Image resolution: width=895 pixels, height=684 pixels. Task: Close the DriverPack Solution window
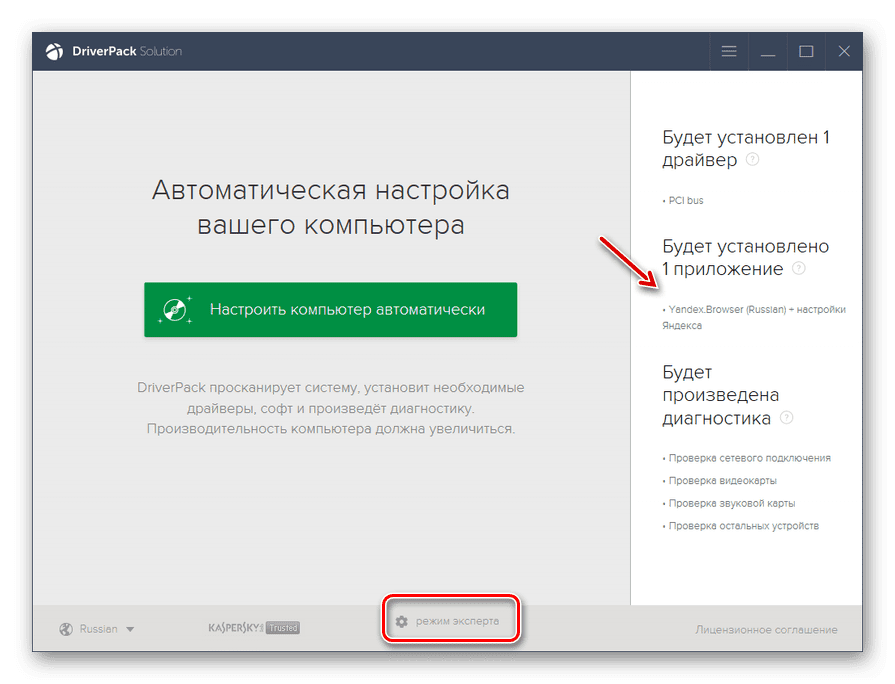click(x=844, y=51)
